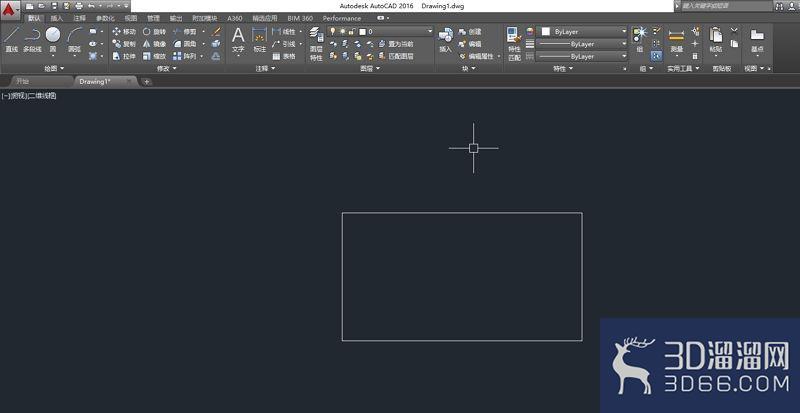Switch to the Insert (插入) ribbon tab
Viewport: 800px width, 413px height.
click(x=57, y=18)
